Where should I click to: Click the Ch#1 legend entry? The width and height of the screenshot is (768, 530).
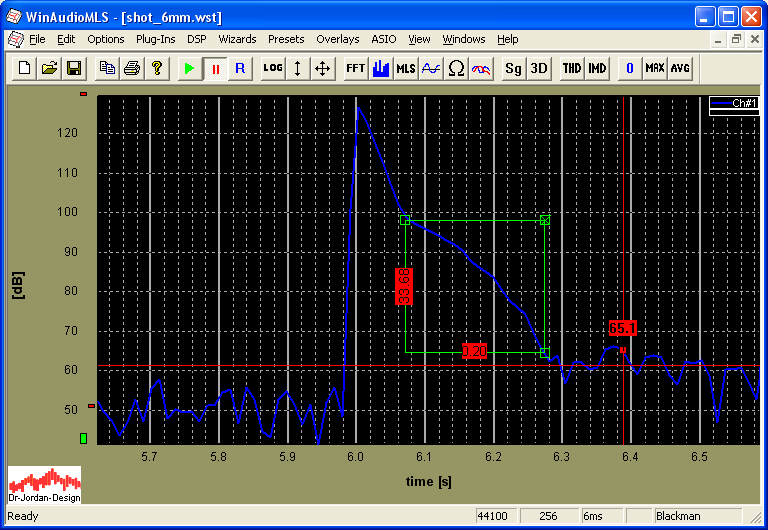[x=734, y=103]
